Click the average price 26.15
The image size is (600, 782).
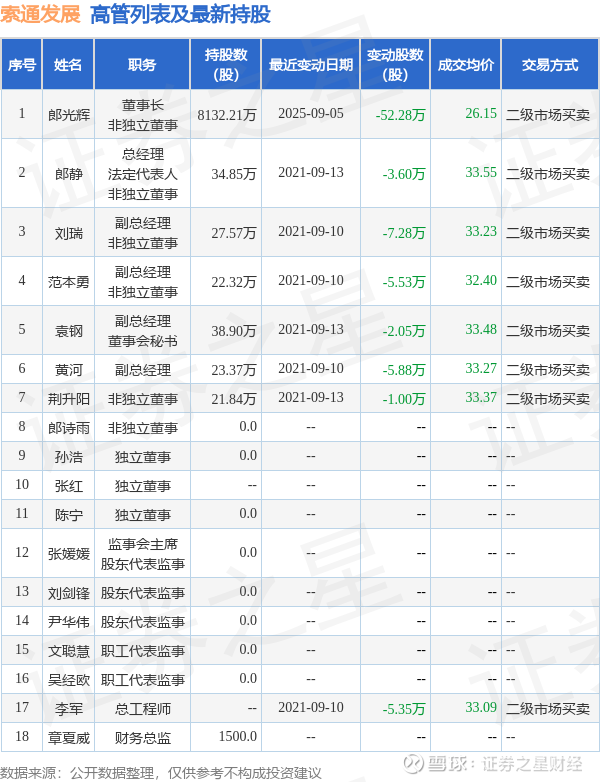pos(481,114)
